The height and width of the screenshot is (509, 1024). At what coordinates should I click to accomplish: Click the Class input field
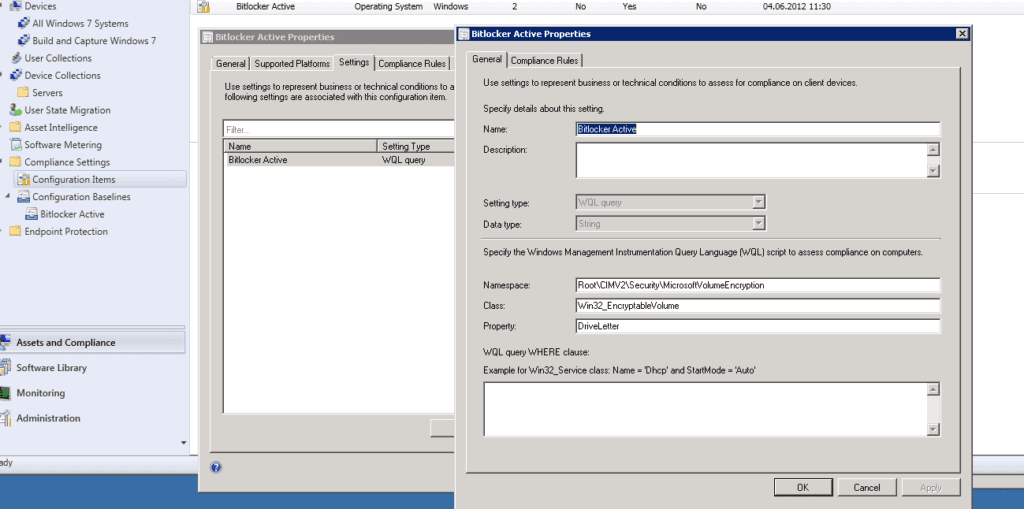click(758, 305)
